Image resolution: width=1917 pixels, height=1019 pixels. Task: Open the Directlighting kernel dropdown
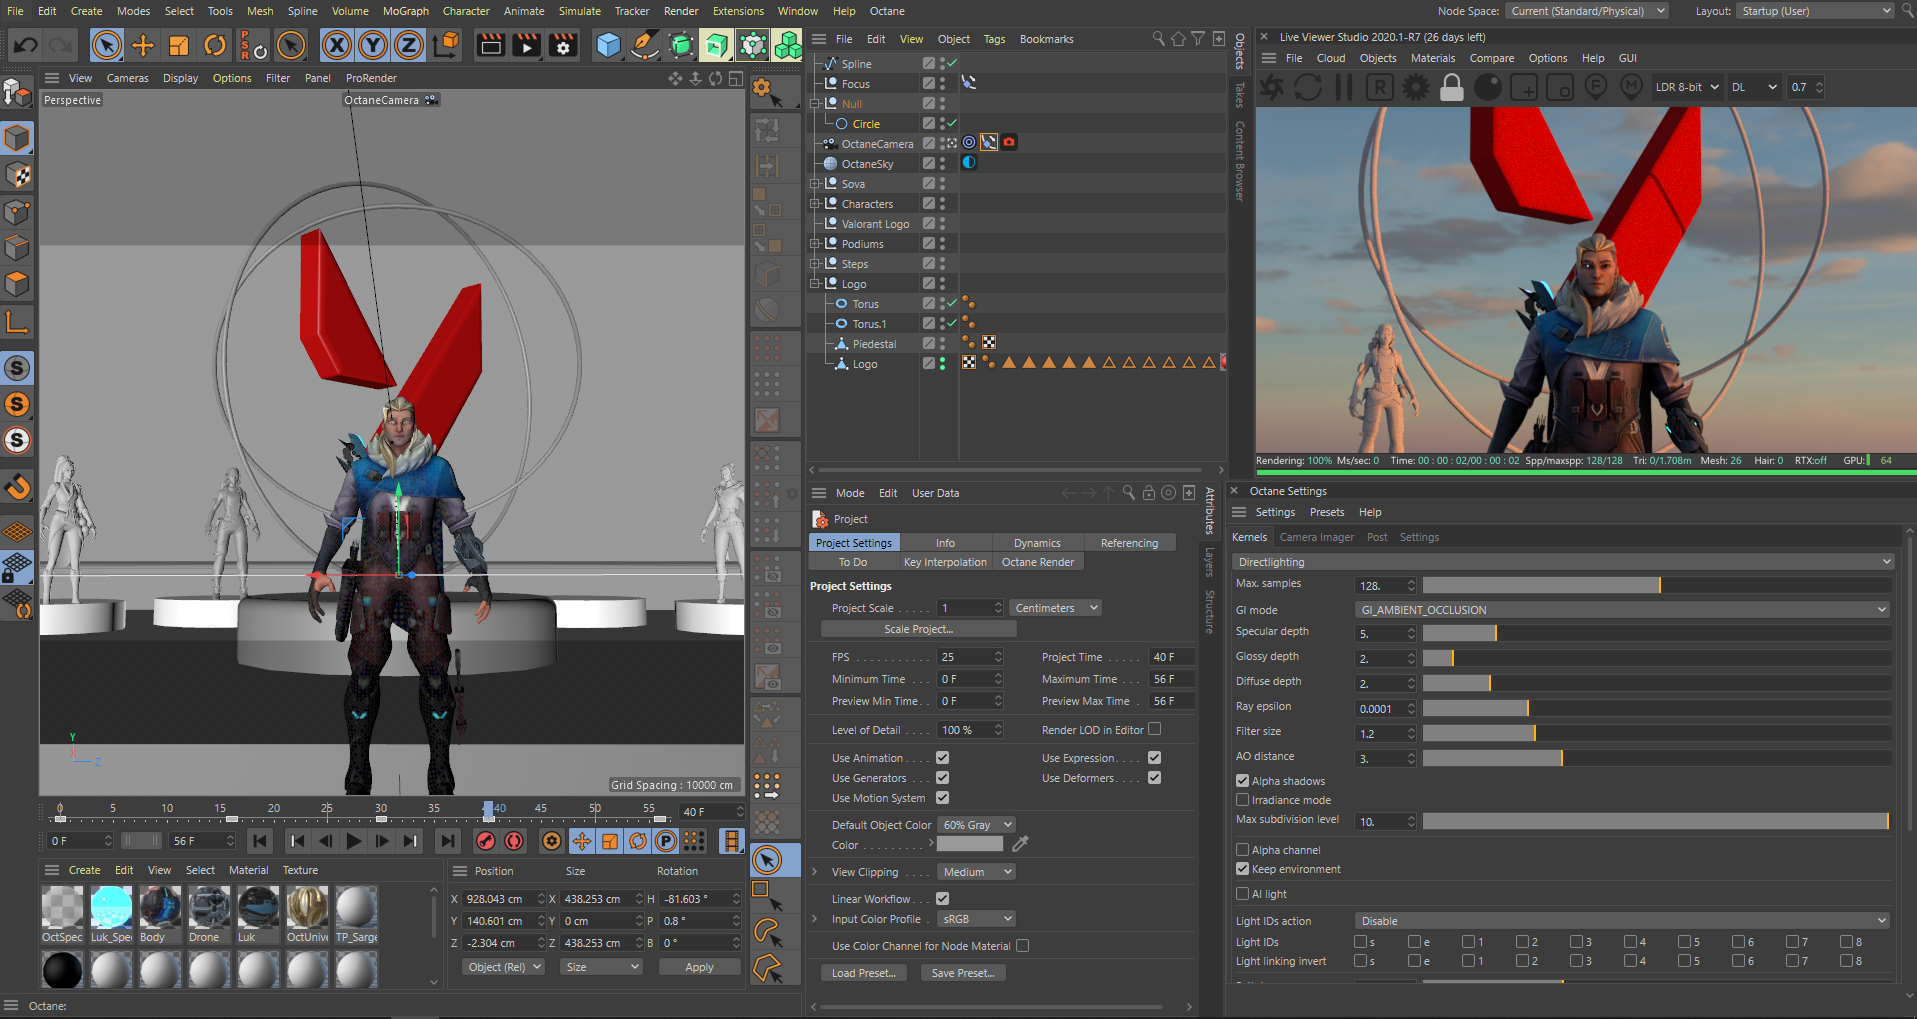1563,562
